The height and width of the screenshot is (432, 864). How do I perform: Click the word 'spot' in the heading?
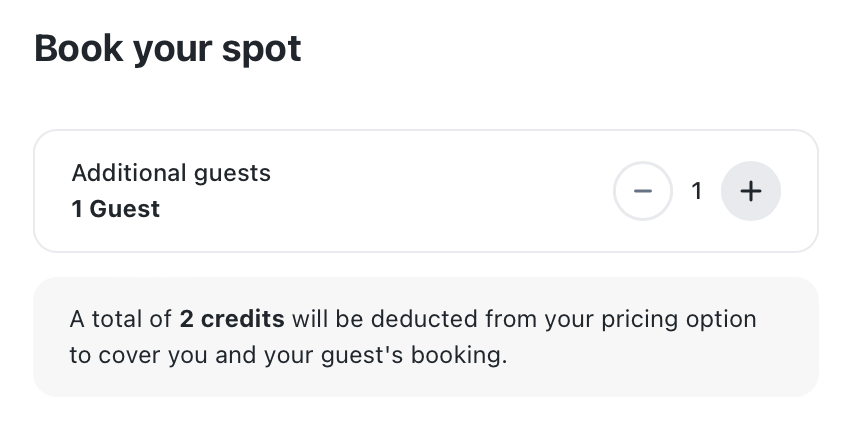click(262, 50)
